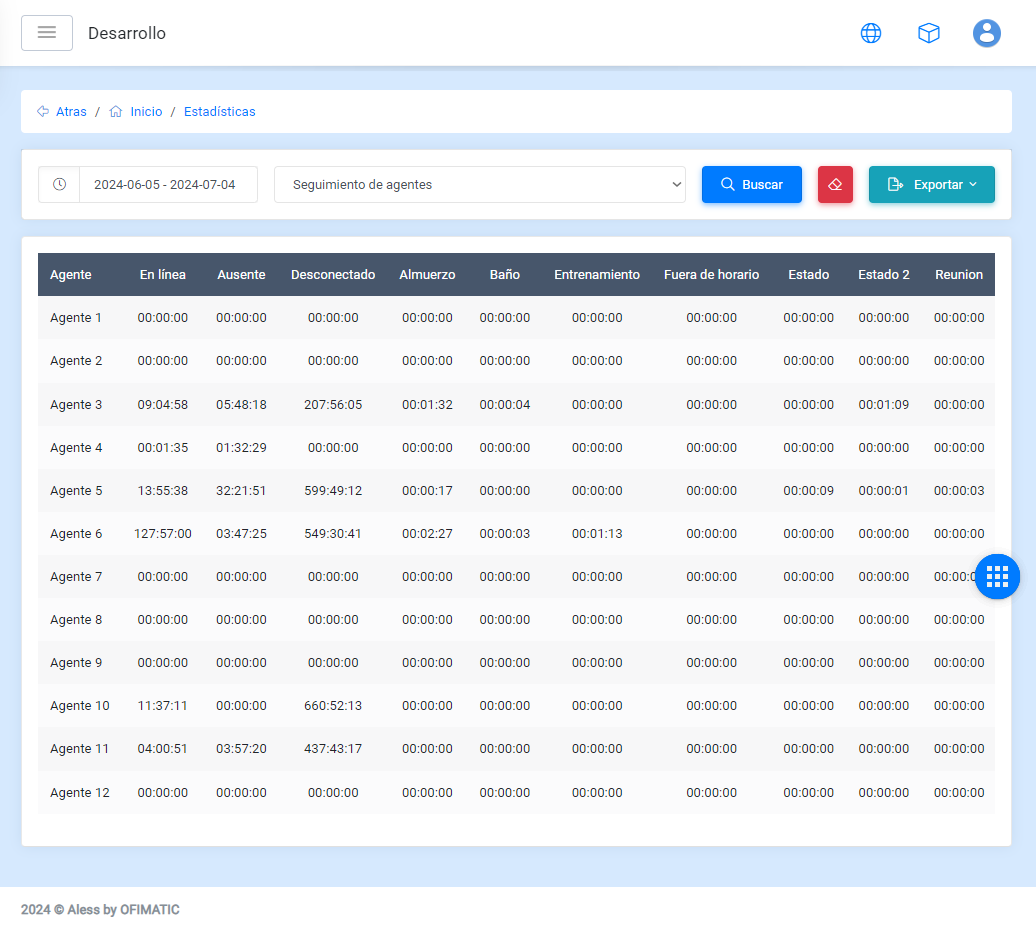The width and height of the screenshot is (1036, 944).
Task: Click the En línea column header
Action: click(162, 275)
